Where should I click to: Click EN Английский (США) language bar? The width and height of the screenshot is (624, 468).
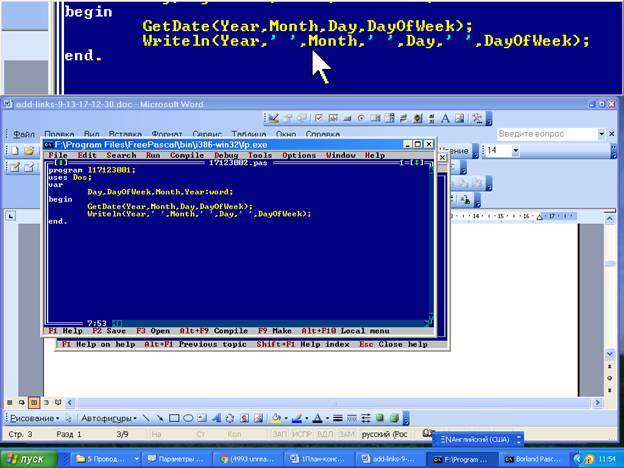(477, 439)
